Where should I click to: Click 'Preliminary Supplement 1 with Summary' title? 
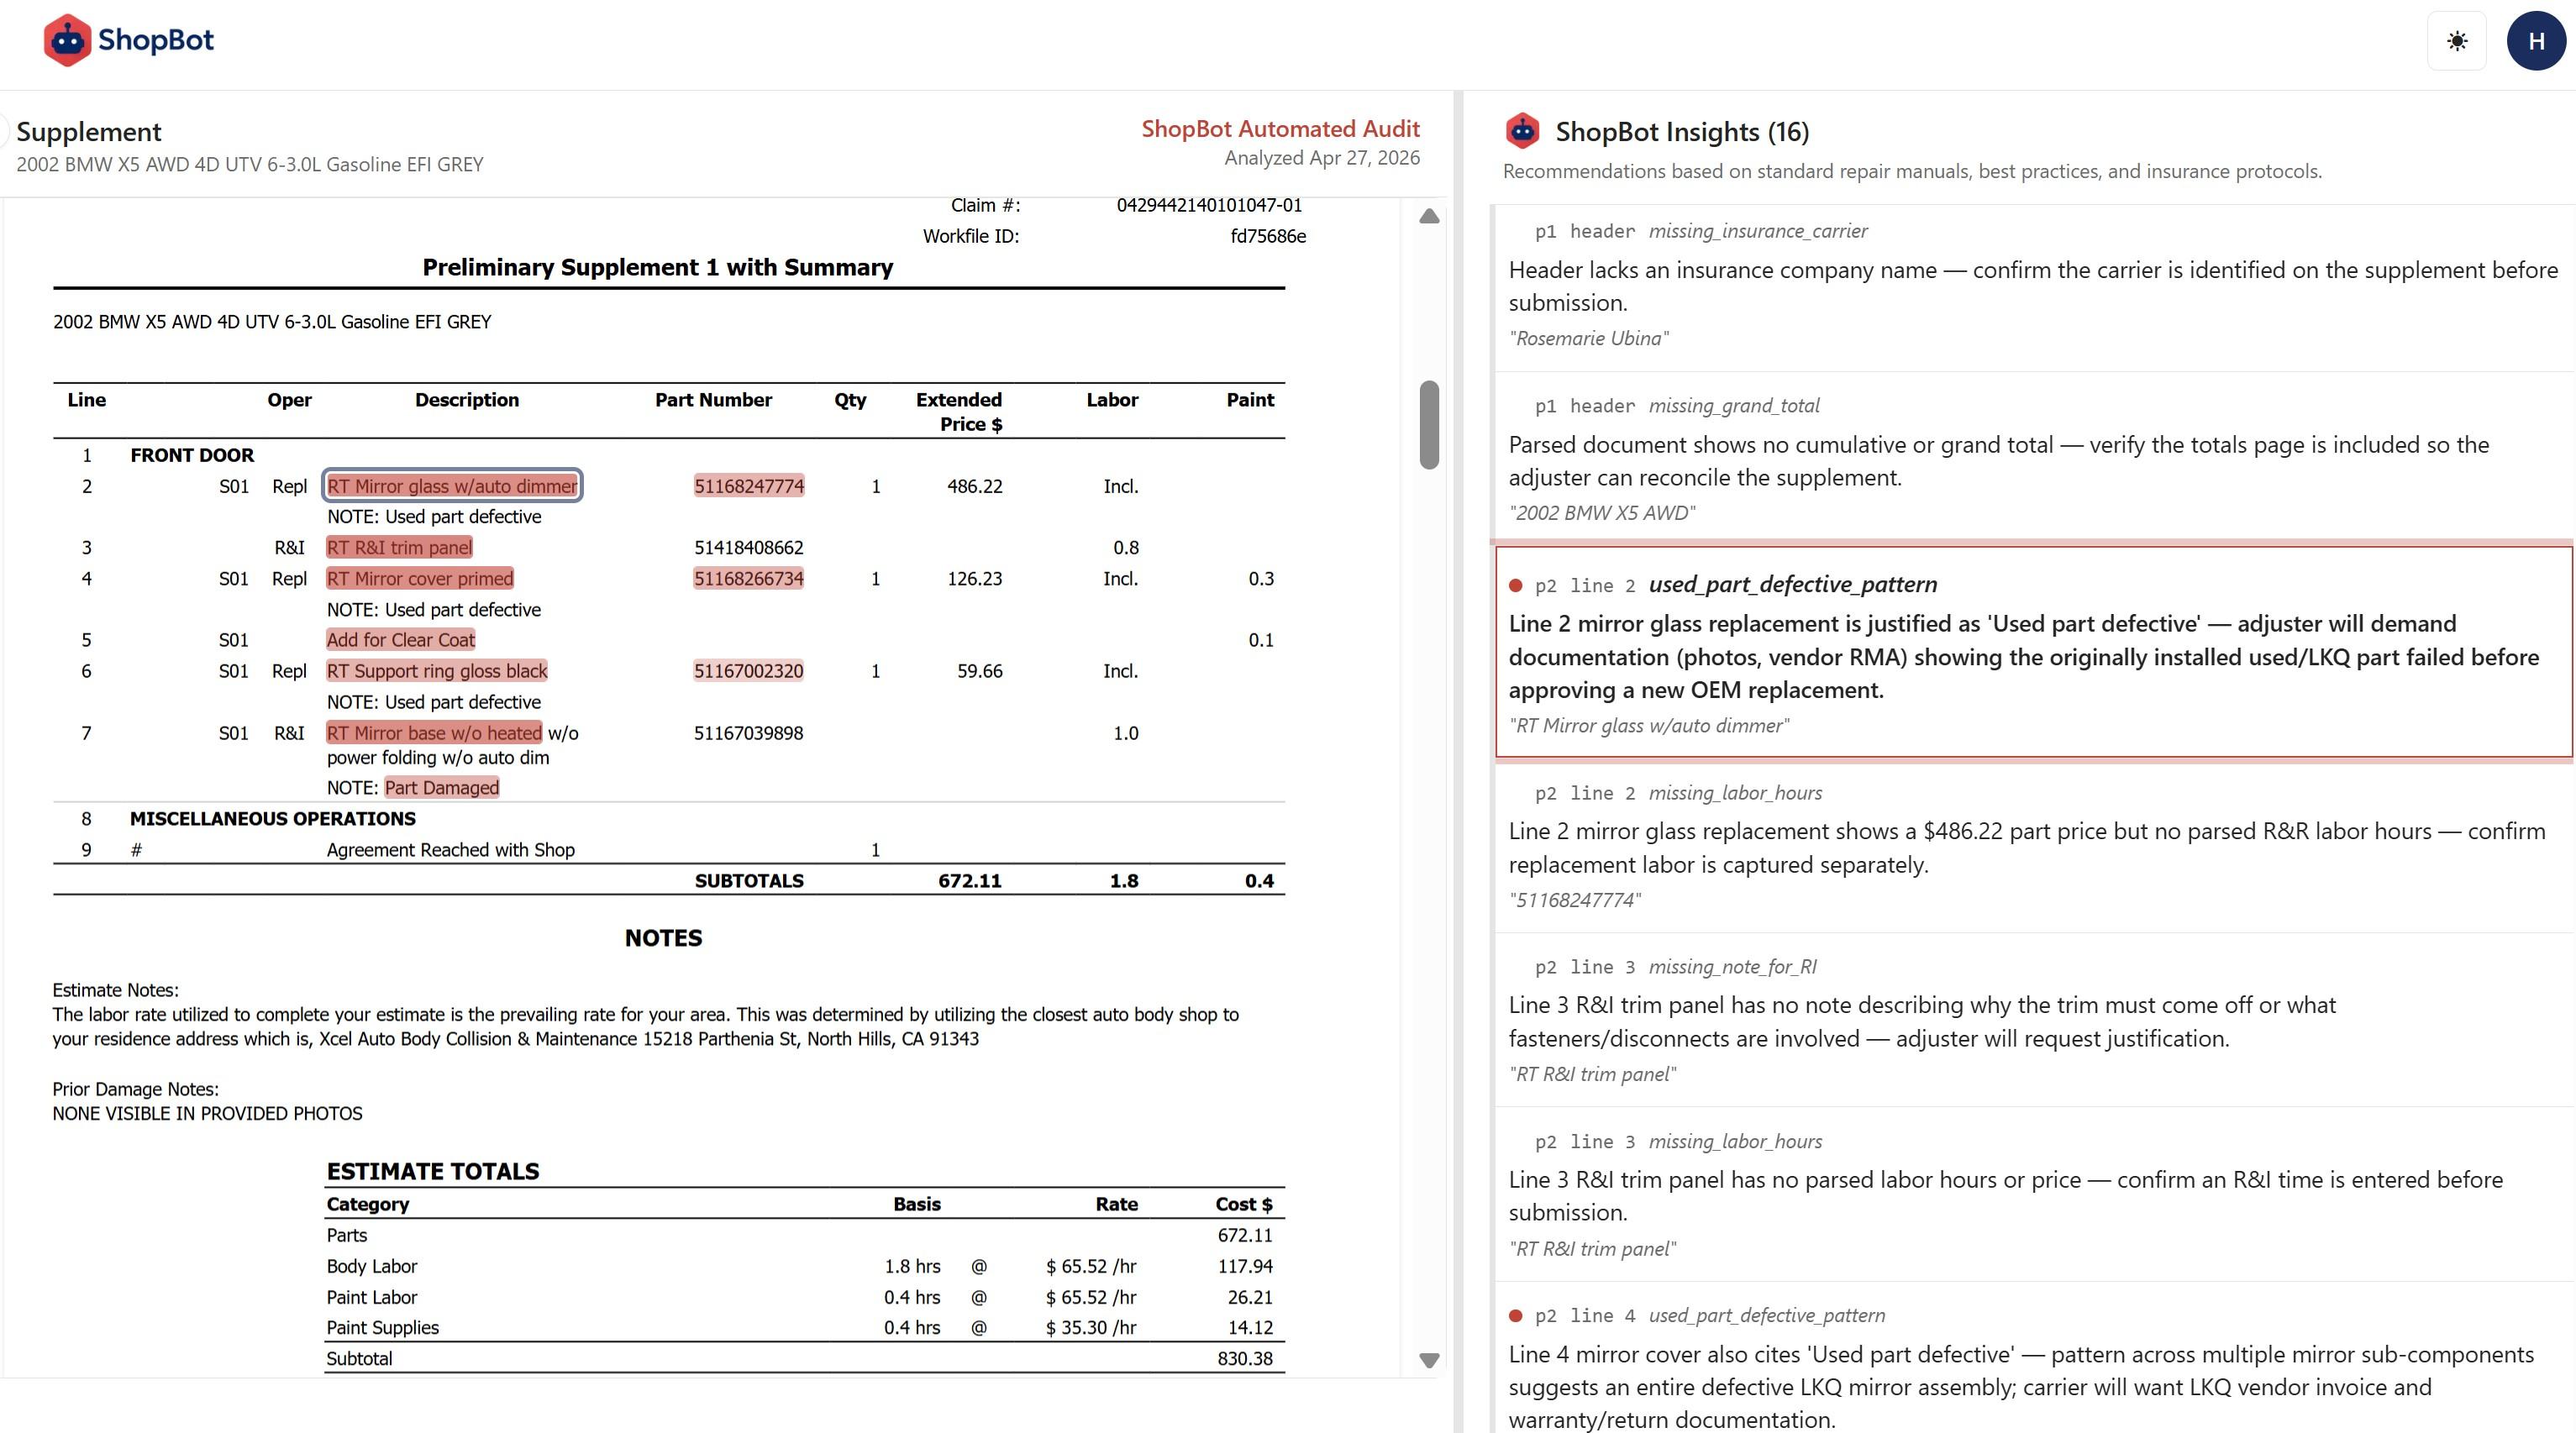tap(657, 267)
